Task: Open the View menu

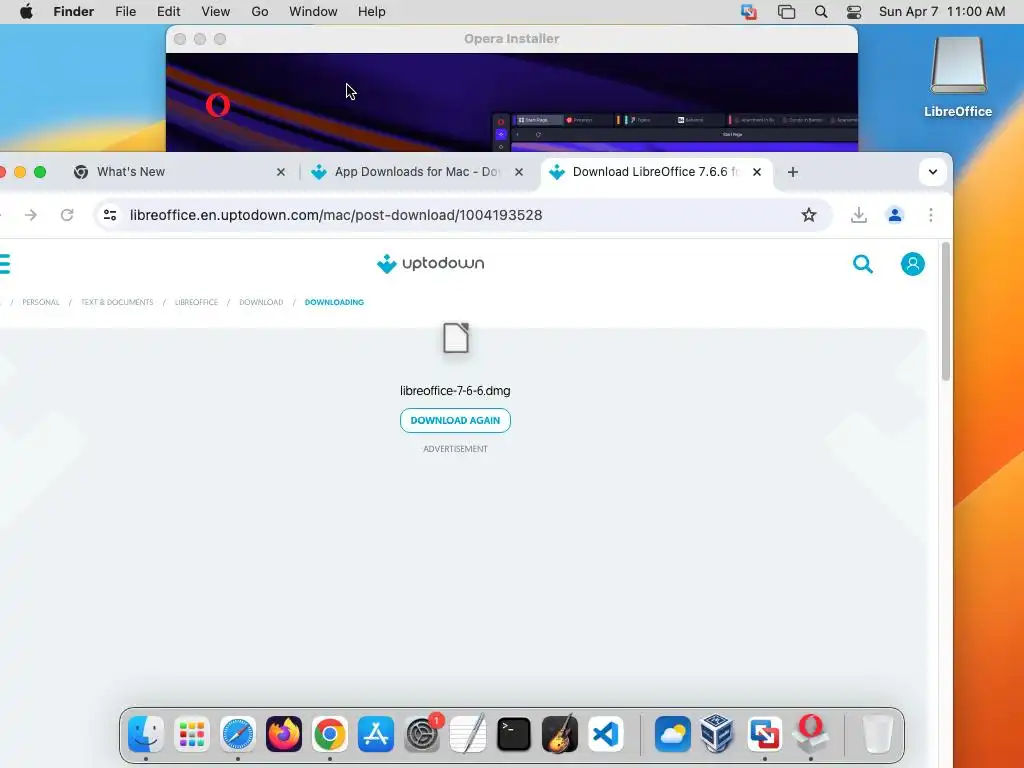Action: 216,12
